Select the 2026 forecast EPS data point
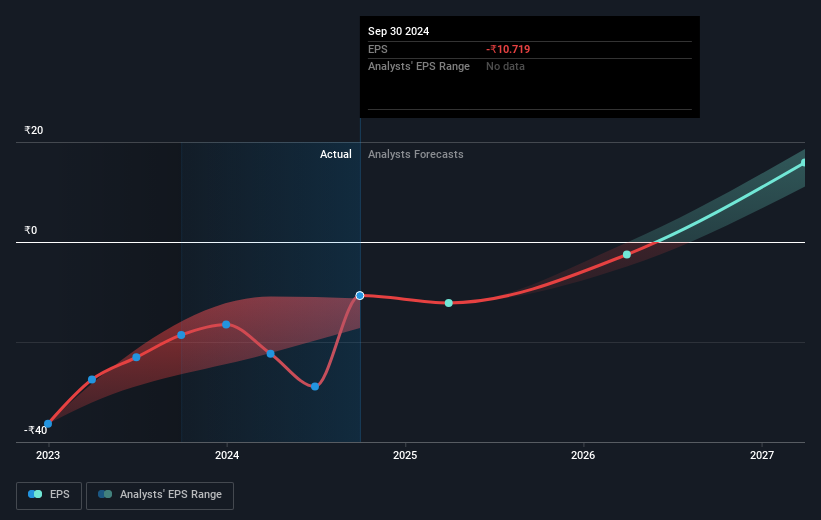The width and height of the screenshot is (821, 520). (627, 255)
